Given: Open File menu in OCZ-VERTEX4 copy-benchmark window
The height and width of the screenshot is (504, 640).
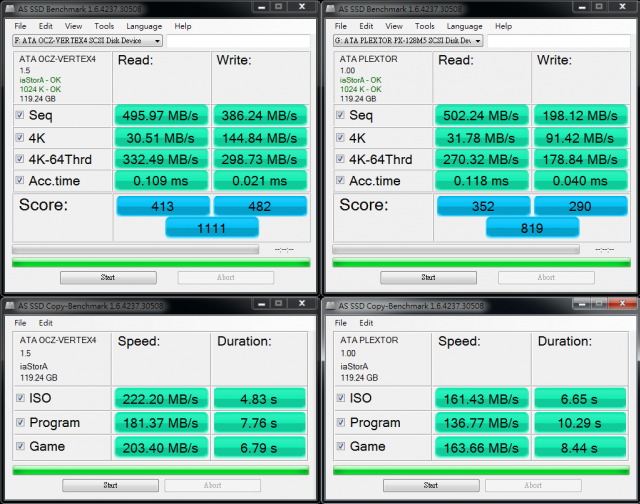Looking at the screenshot, I should (x=20, y=323).
